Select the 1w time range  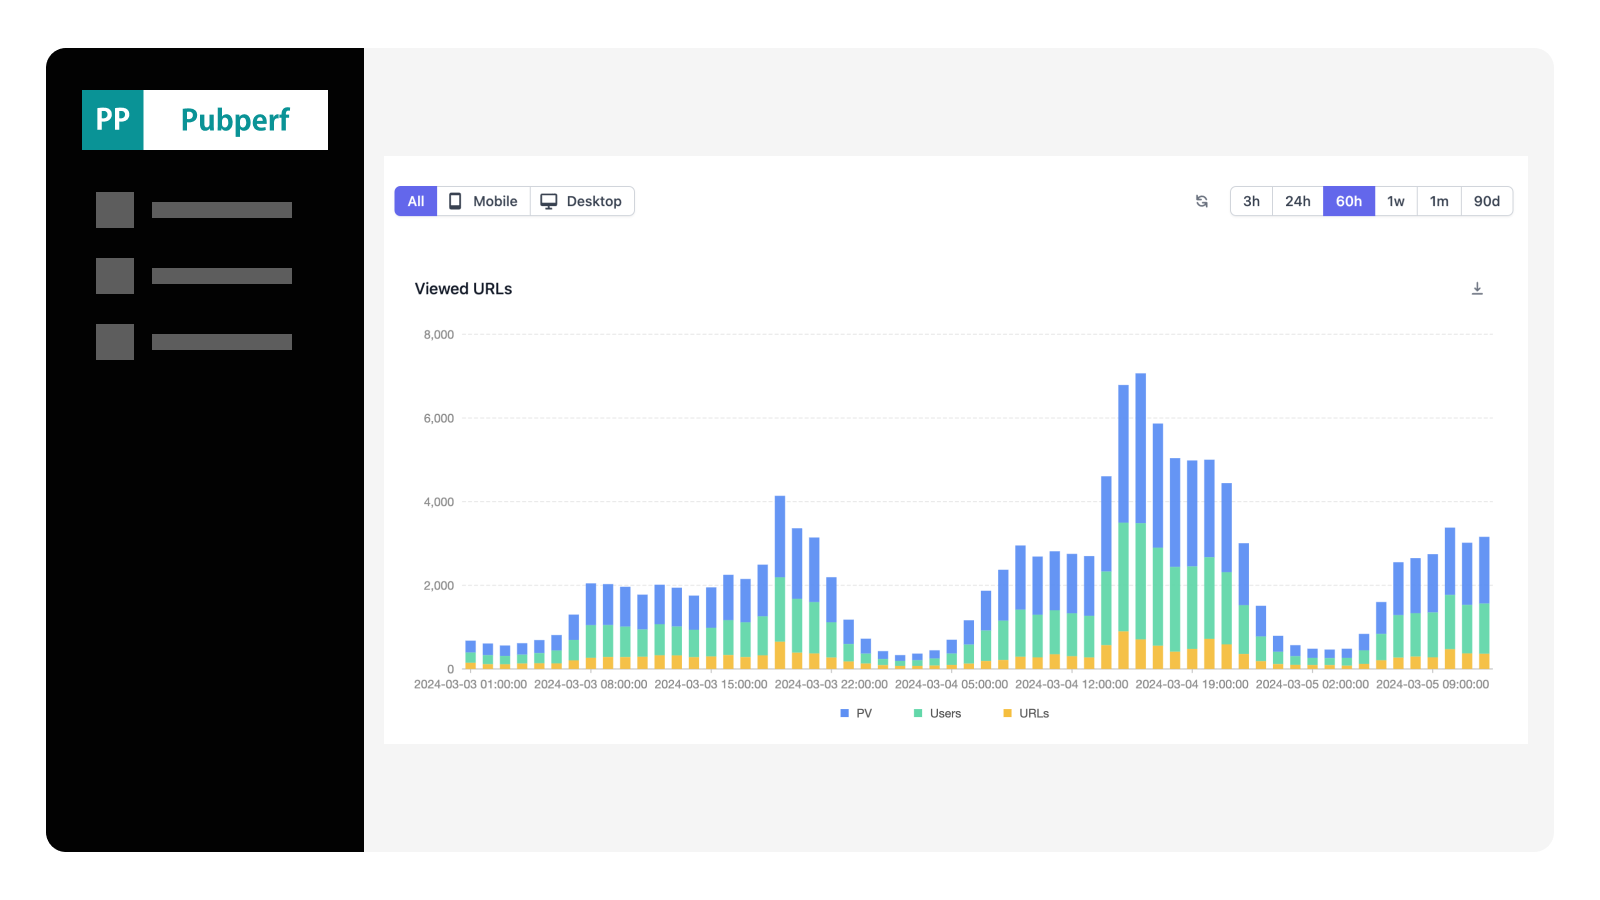point(1396,201)
